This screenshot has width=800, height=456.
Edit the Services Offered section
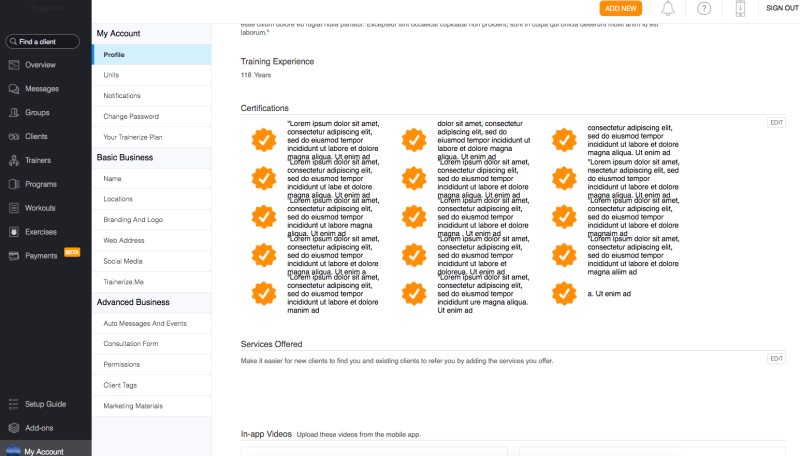pos(776,358)
